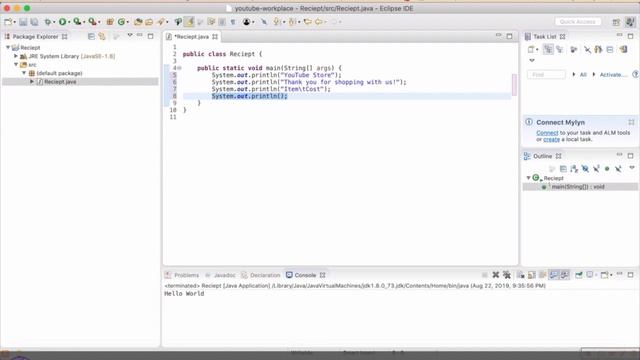Screen dimensions: 640x360
Task: Select the Console tab
Action: (x=305, y=275)
